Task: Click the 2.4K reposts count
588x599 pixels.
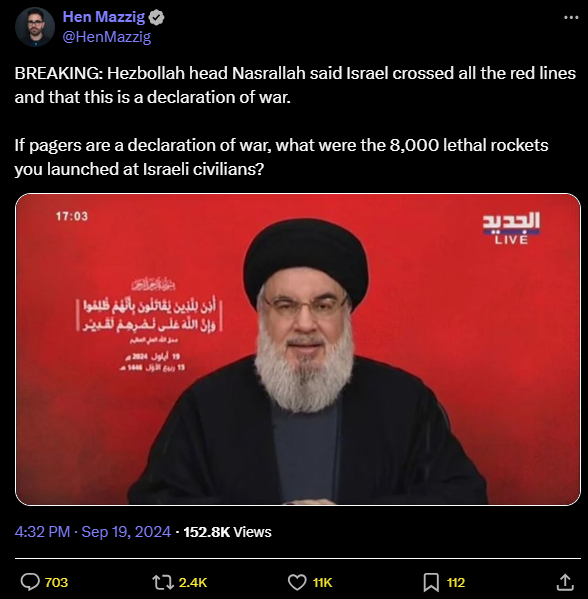Action: 193,583
